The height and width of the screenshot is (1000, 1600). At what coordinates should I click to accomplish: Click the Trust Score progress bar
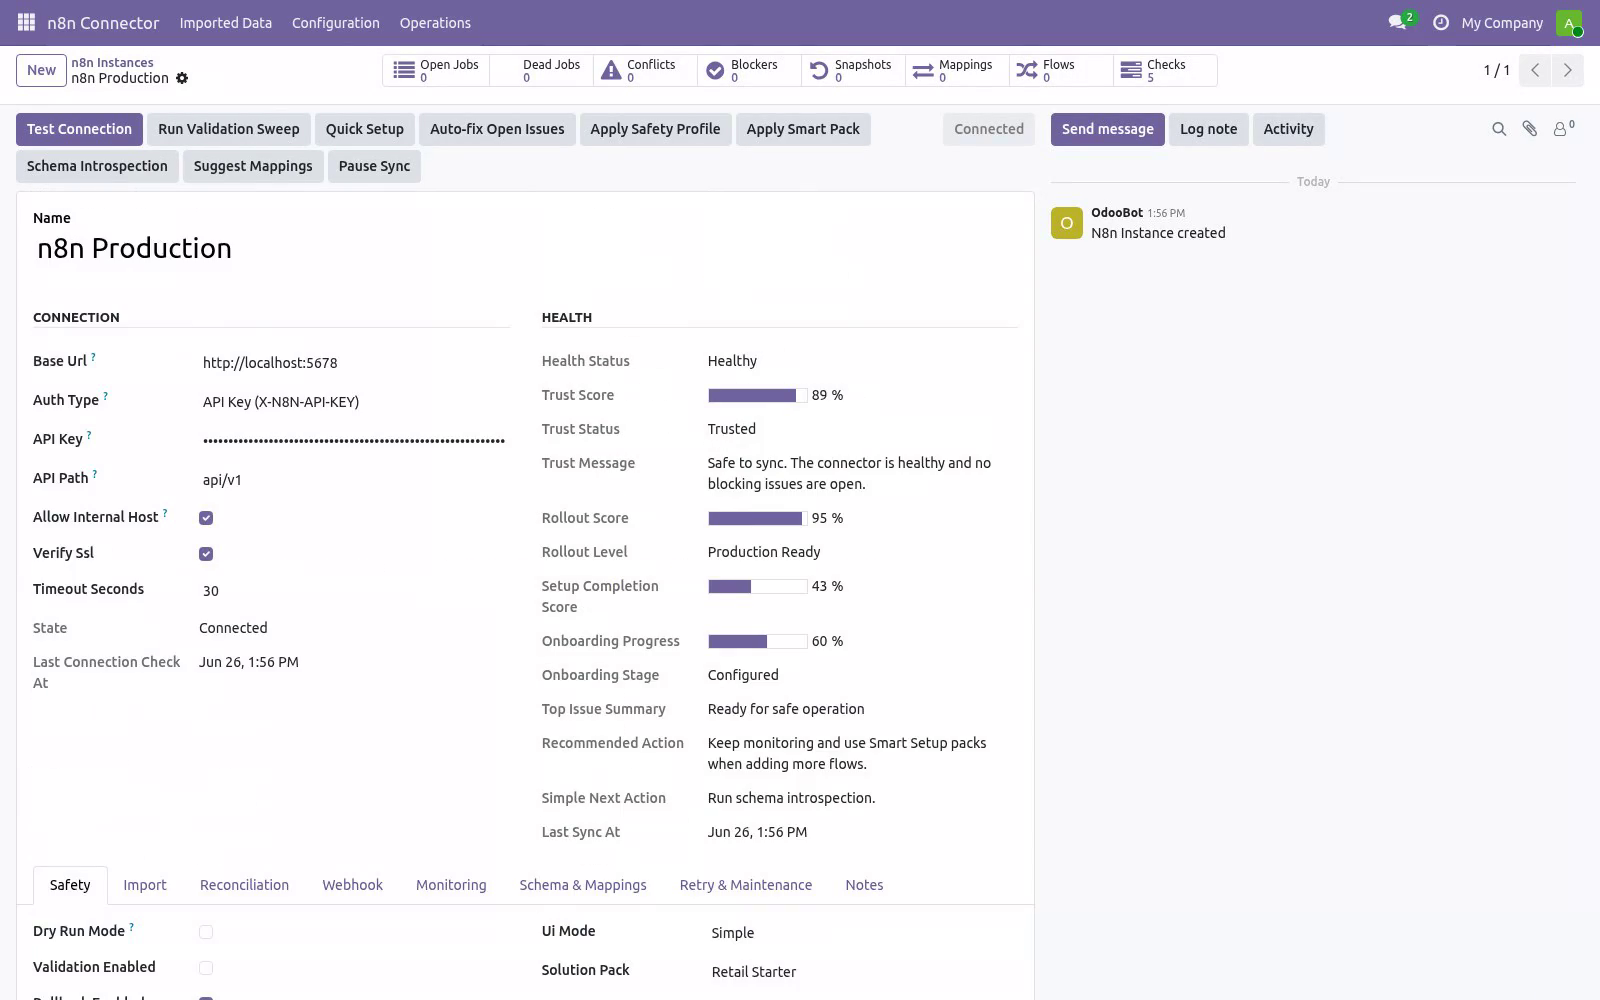757,395
